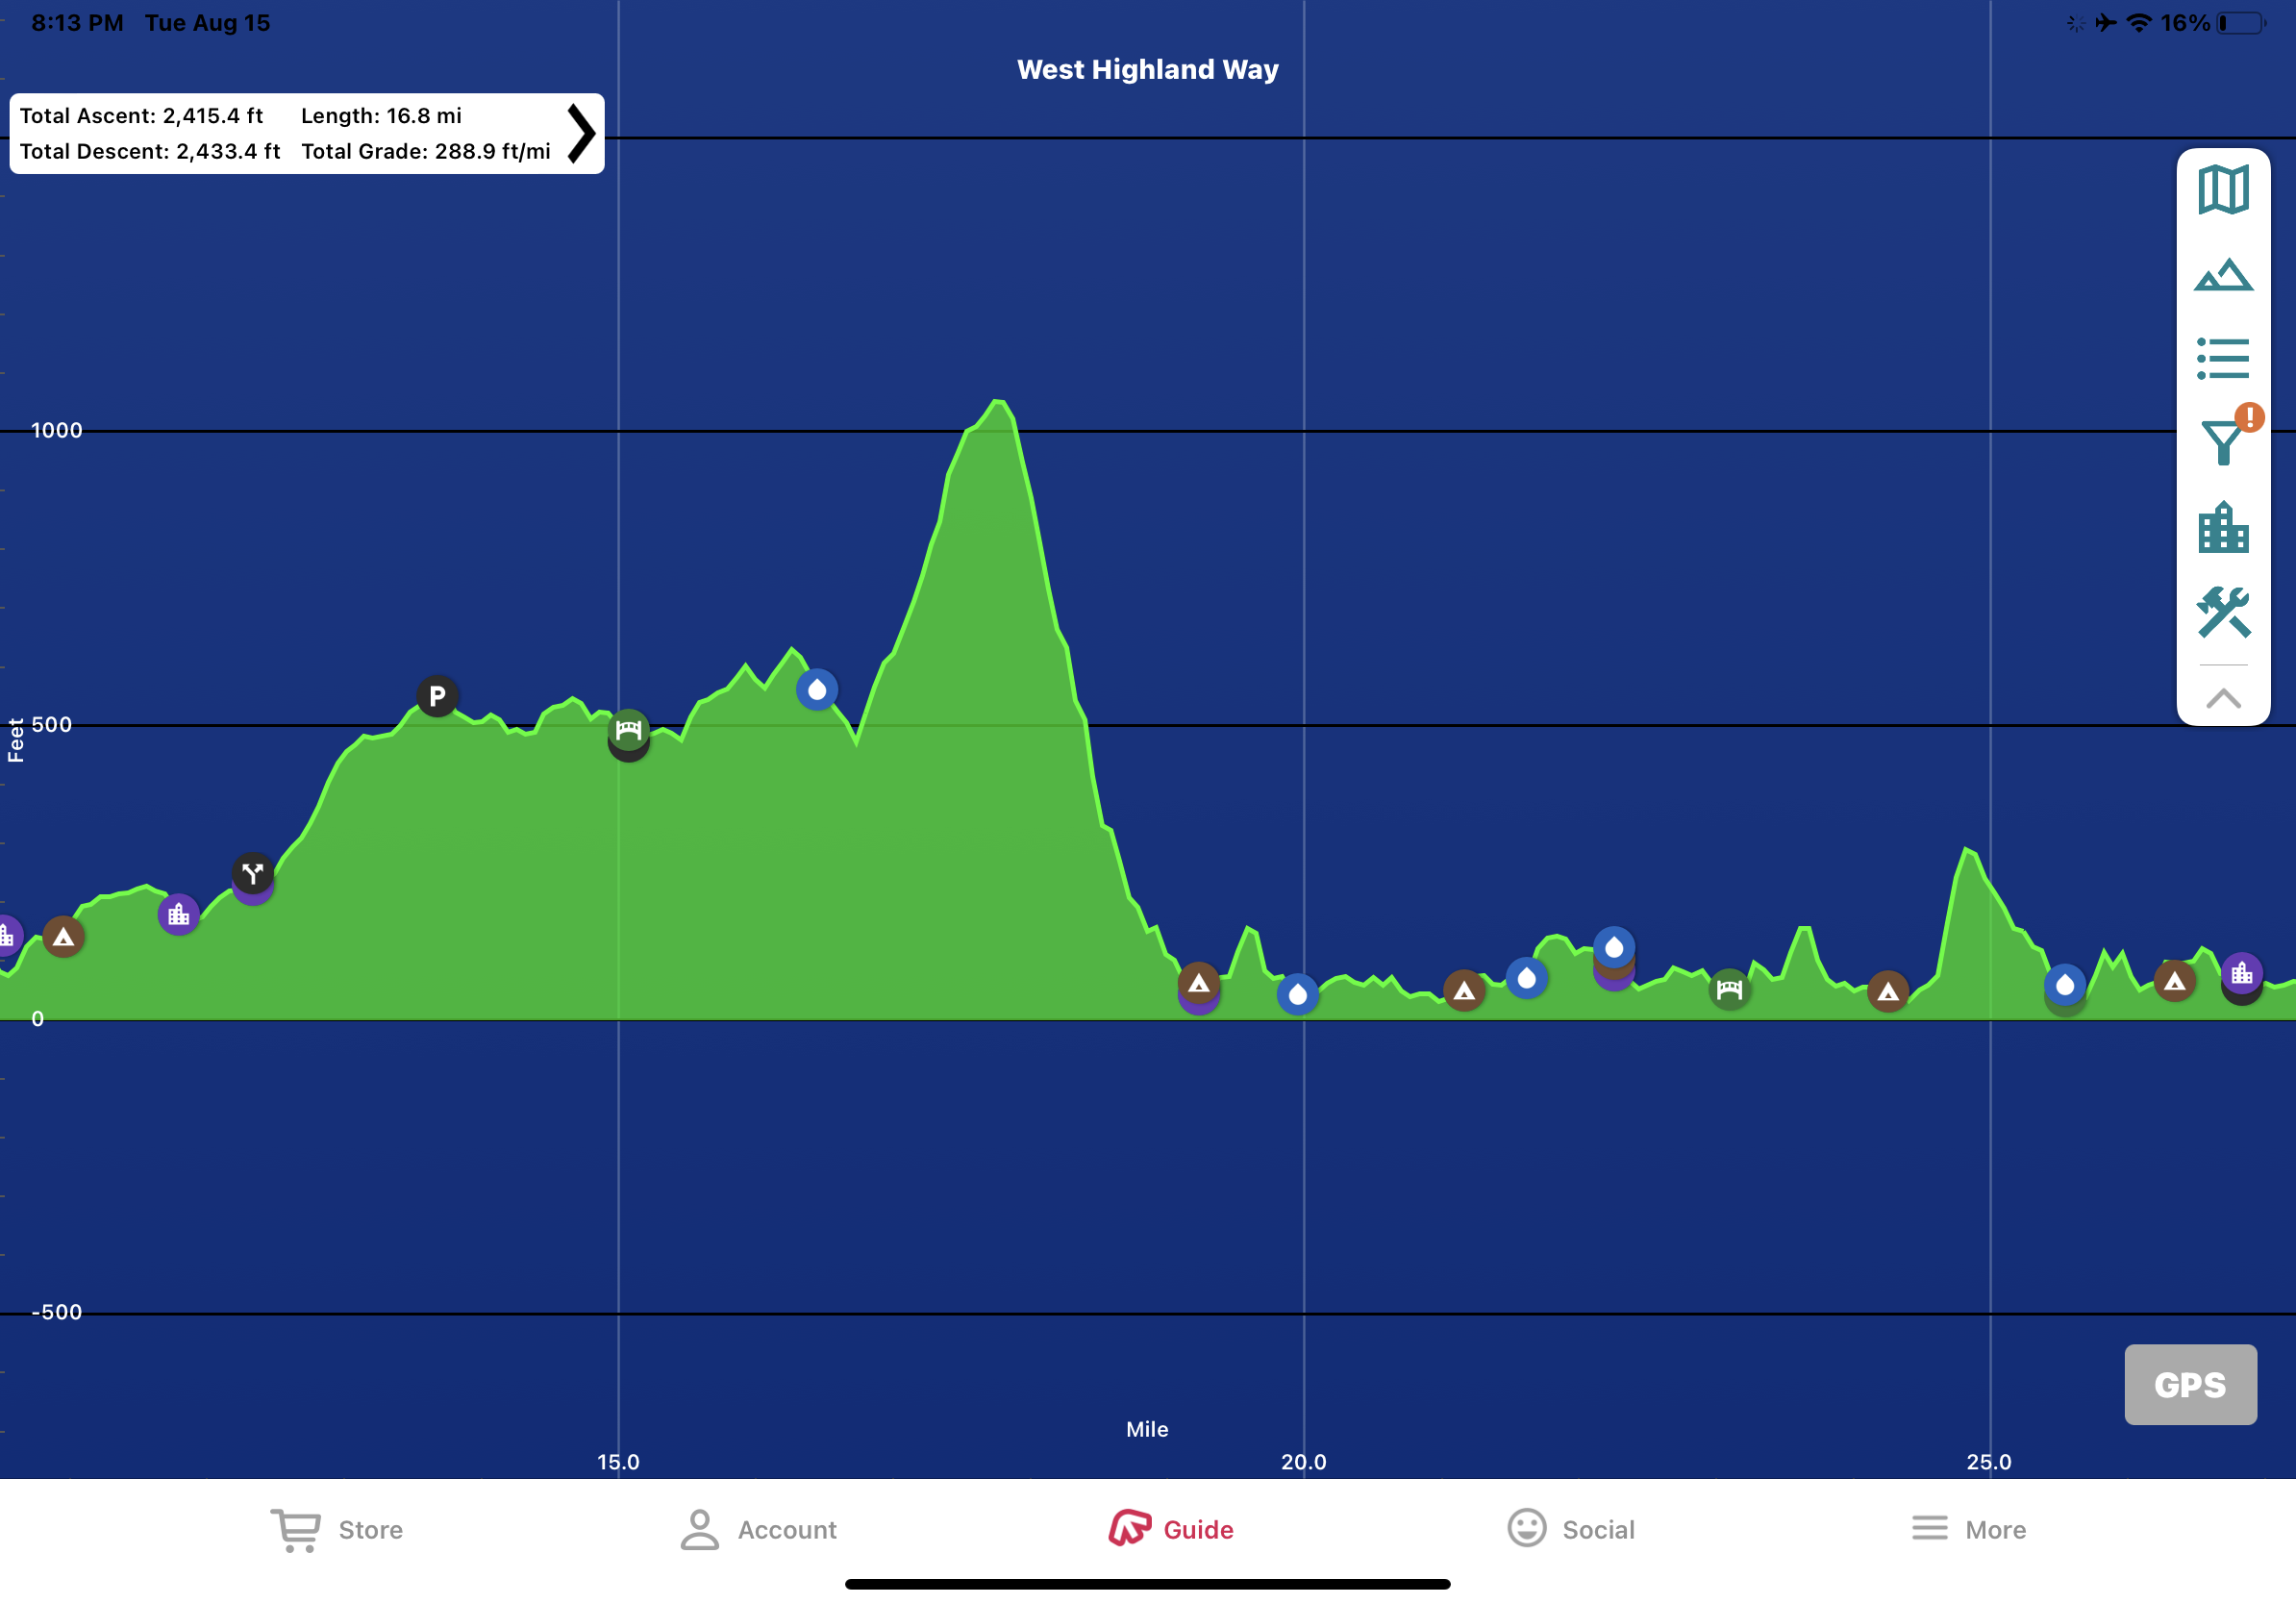Tap the parking waypoint marker

click(437, 696)
